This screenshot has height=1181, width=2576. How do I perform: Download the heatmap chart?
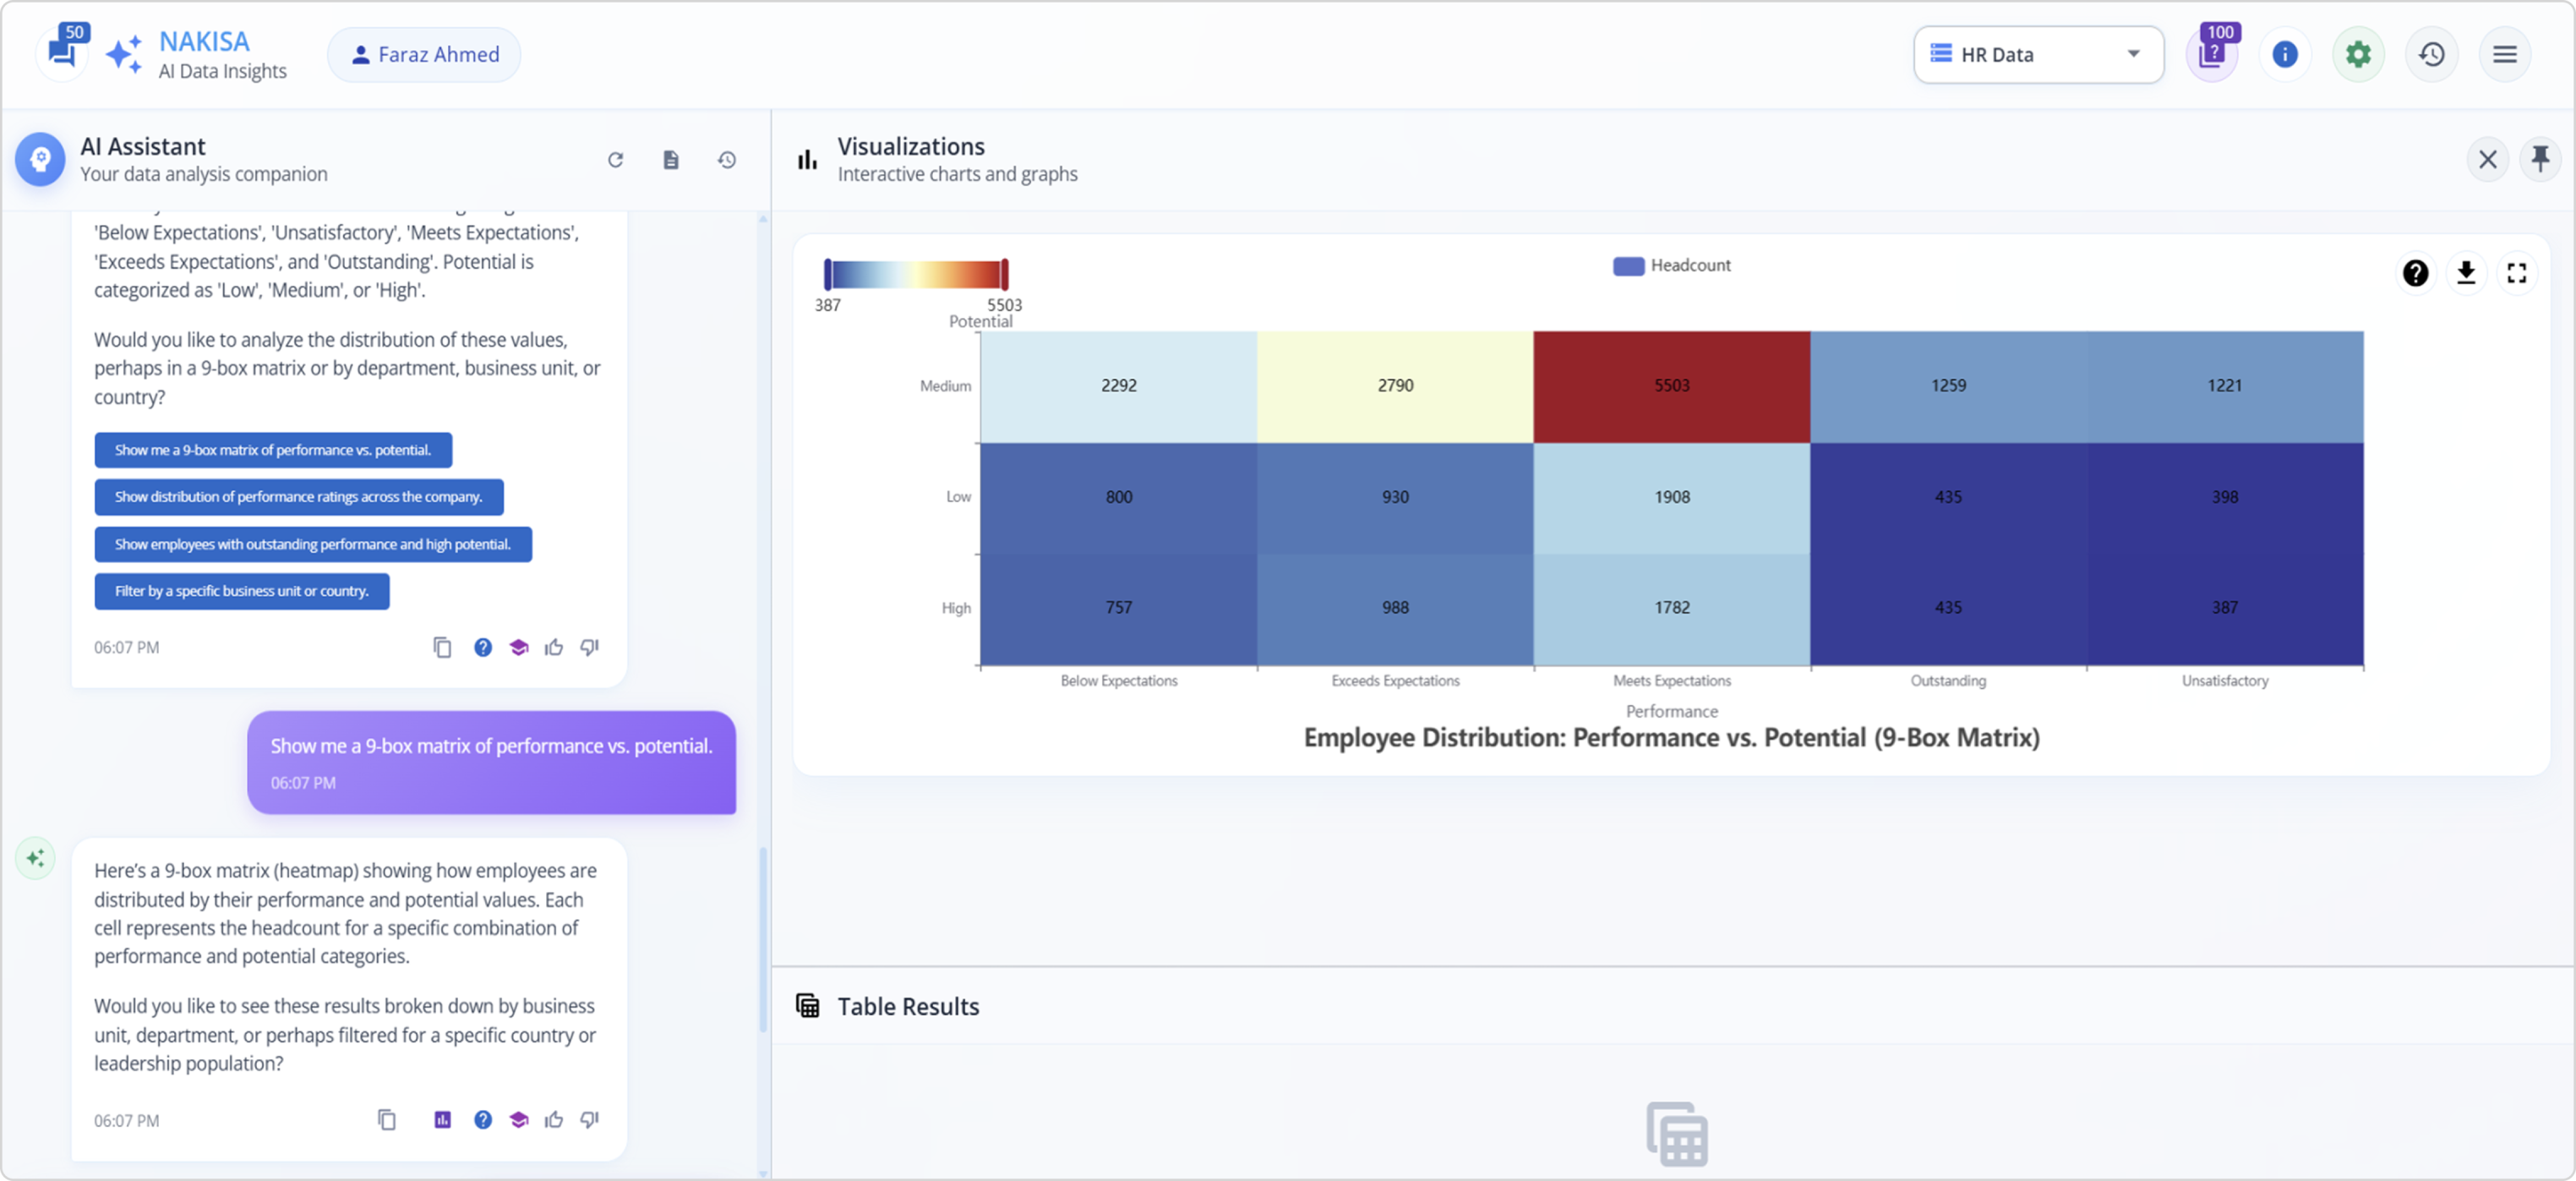point(2466,272)
